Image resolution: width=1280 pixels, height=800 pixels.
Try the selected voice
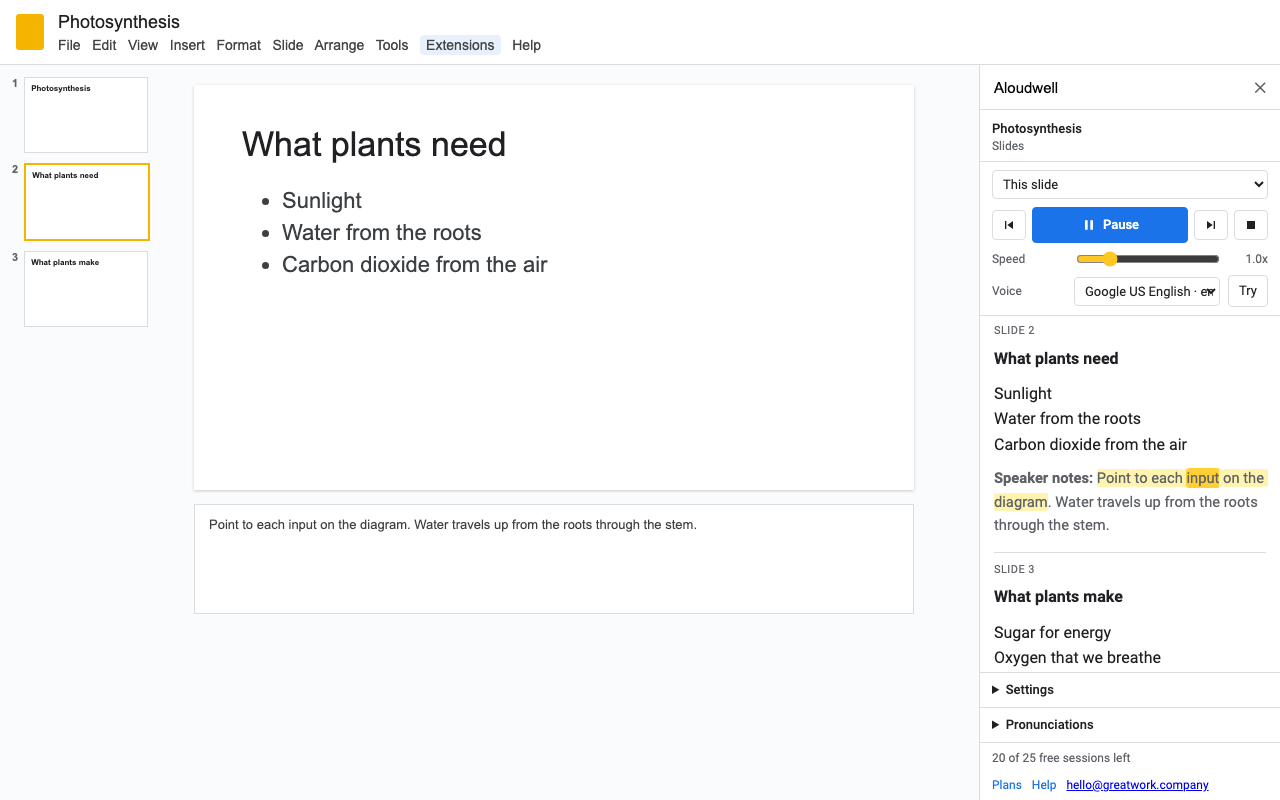click(x=1248, y=291)
